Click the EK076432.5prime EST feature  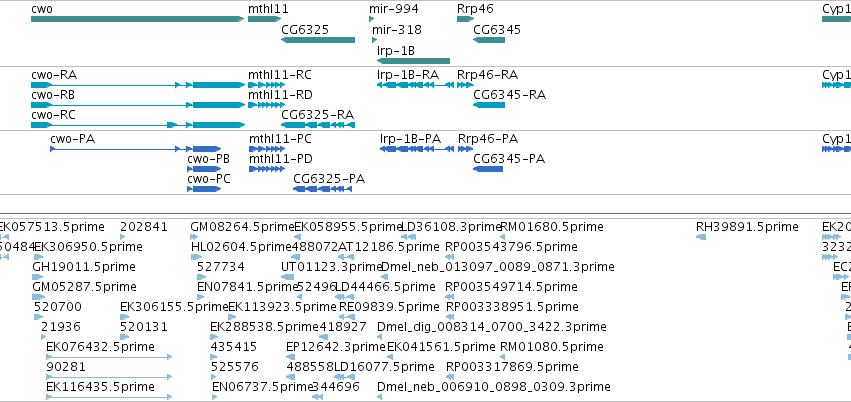coord(109,357)
